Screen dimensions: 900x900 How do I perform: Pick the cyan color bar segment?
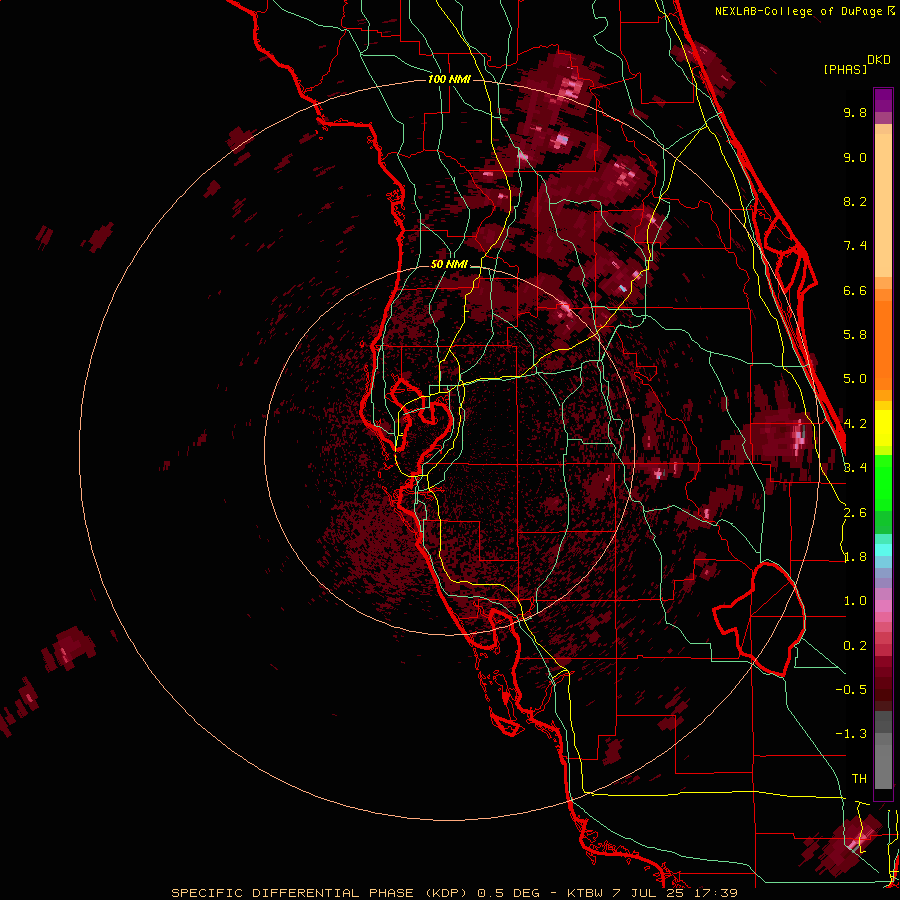point(883,549)
